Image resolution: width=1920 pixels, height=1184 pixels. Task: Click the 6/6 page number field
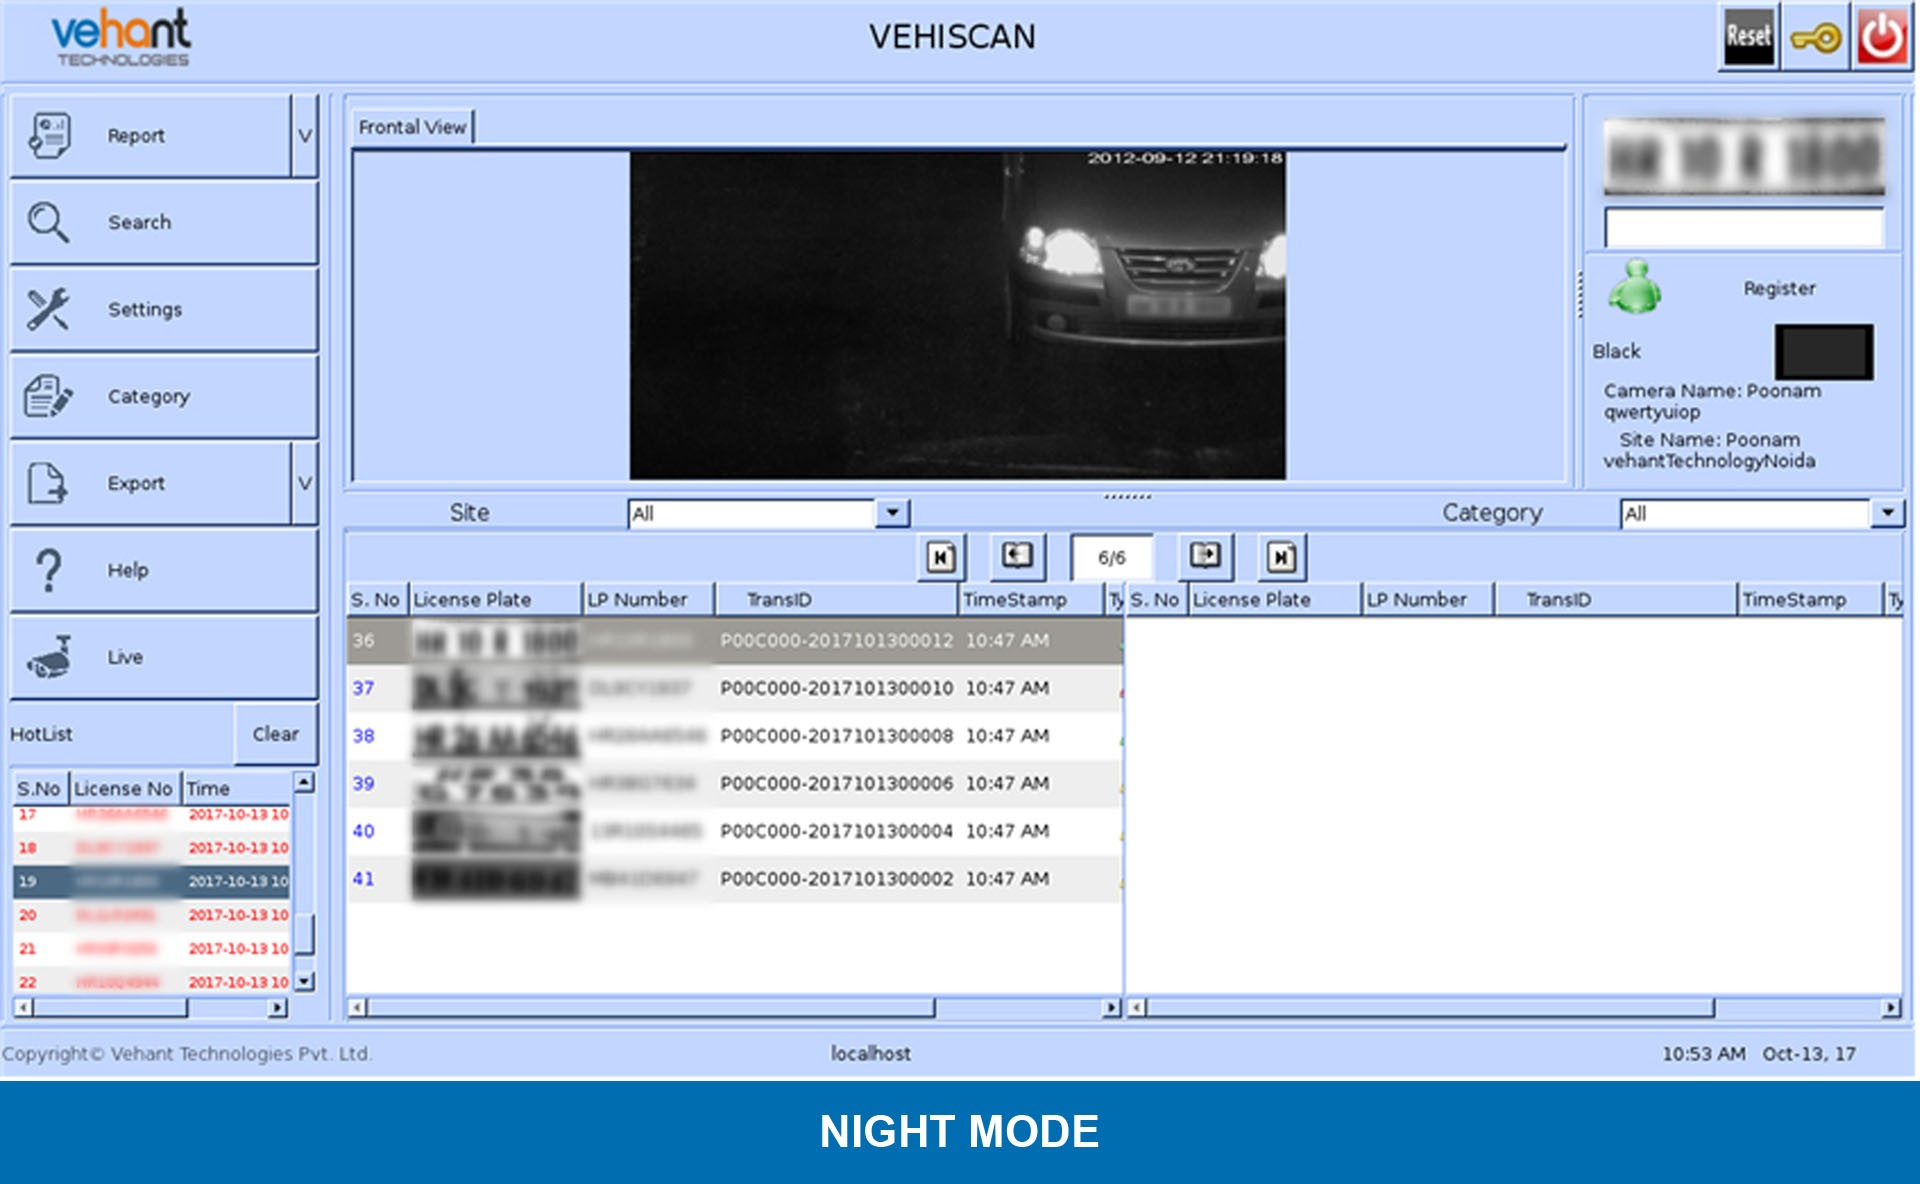[x=1112, y=557]
